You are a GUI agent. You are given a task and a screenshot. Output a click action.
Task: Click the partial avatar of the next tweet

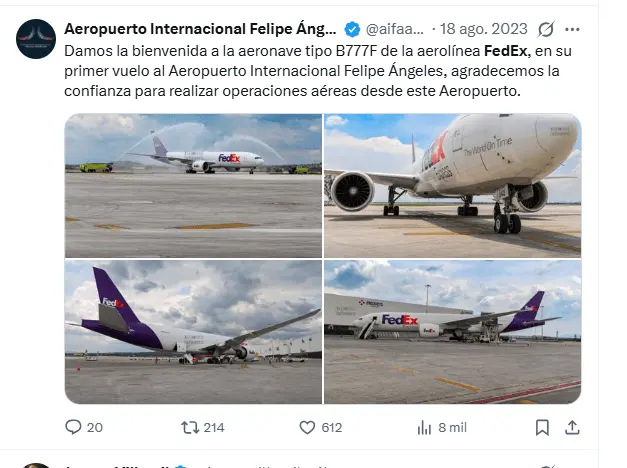click(x=36, y=465)
